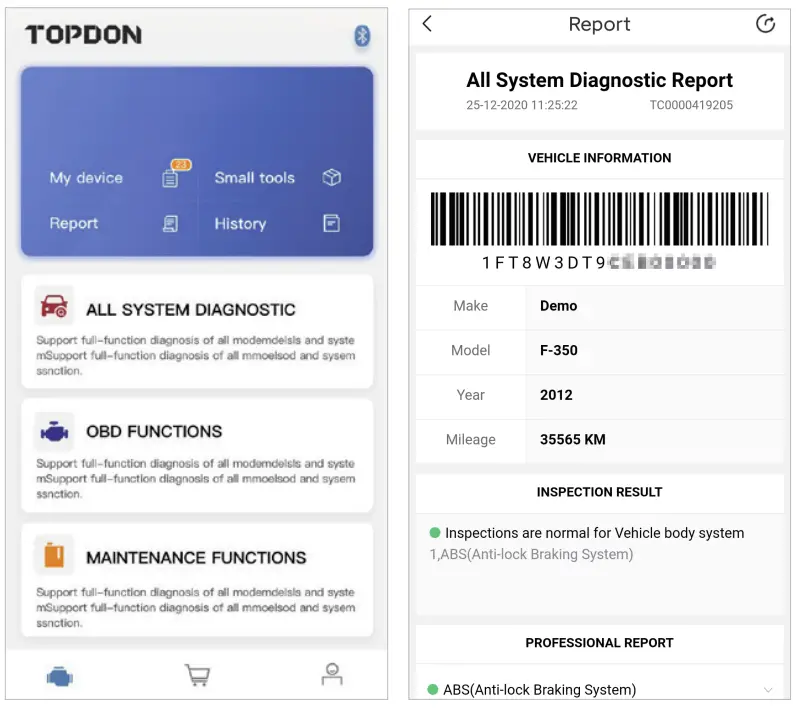Select VIN text 1FT8W3DT9
Viewport: 797px width, 708px height.
[543, 263]
